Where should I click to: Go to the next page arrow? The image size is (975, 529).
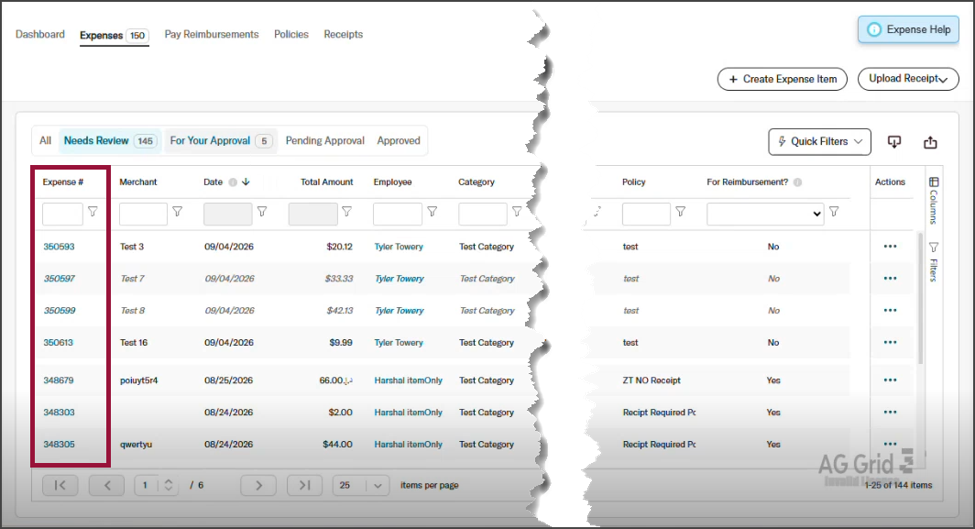pyautogui.click(x=259, y=485)
